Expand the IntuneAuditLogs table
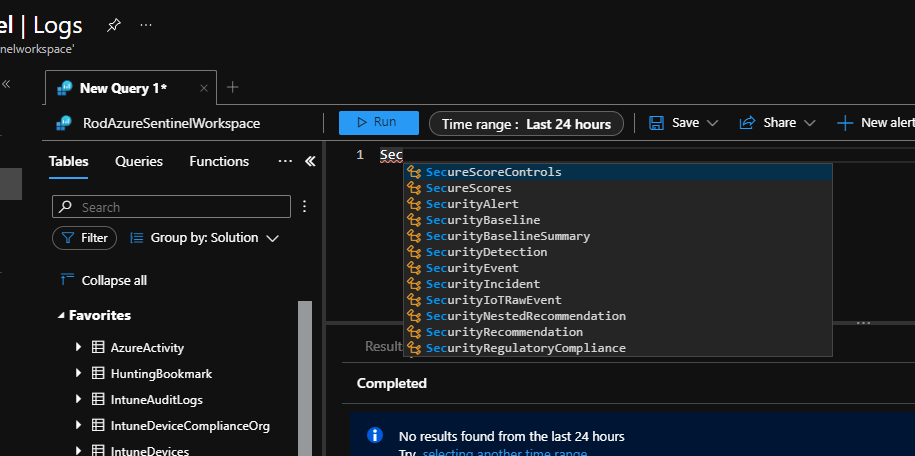 click(x=79, y=399)
